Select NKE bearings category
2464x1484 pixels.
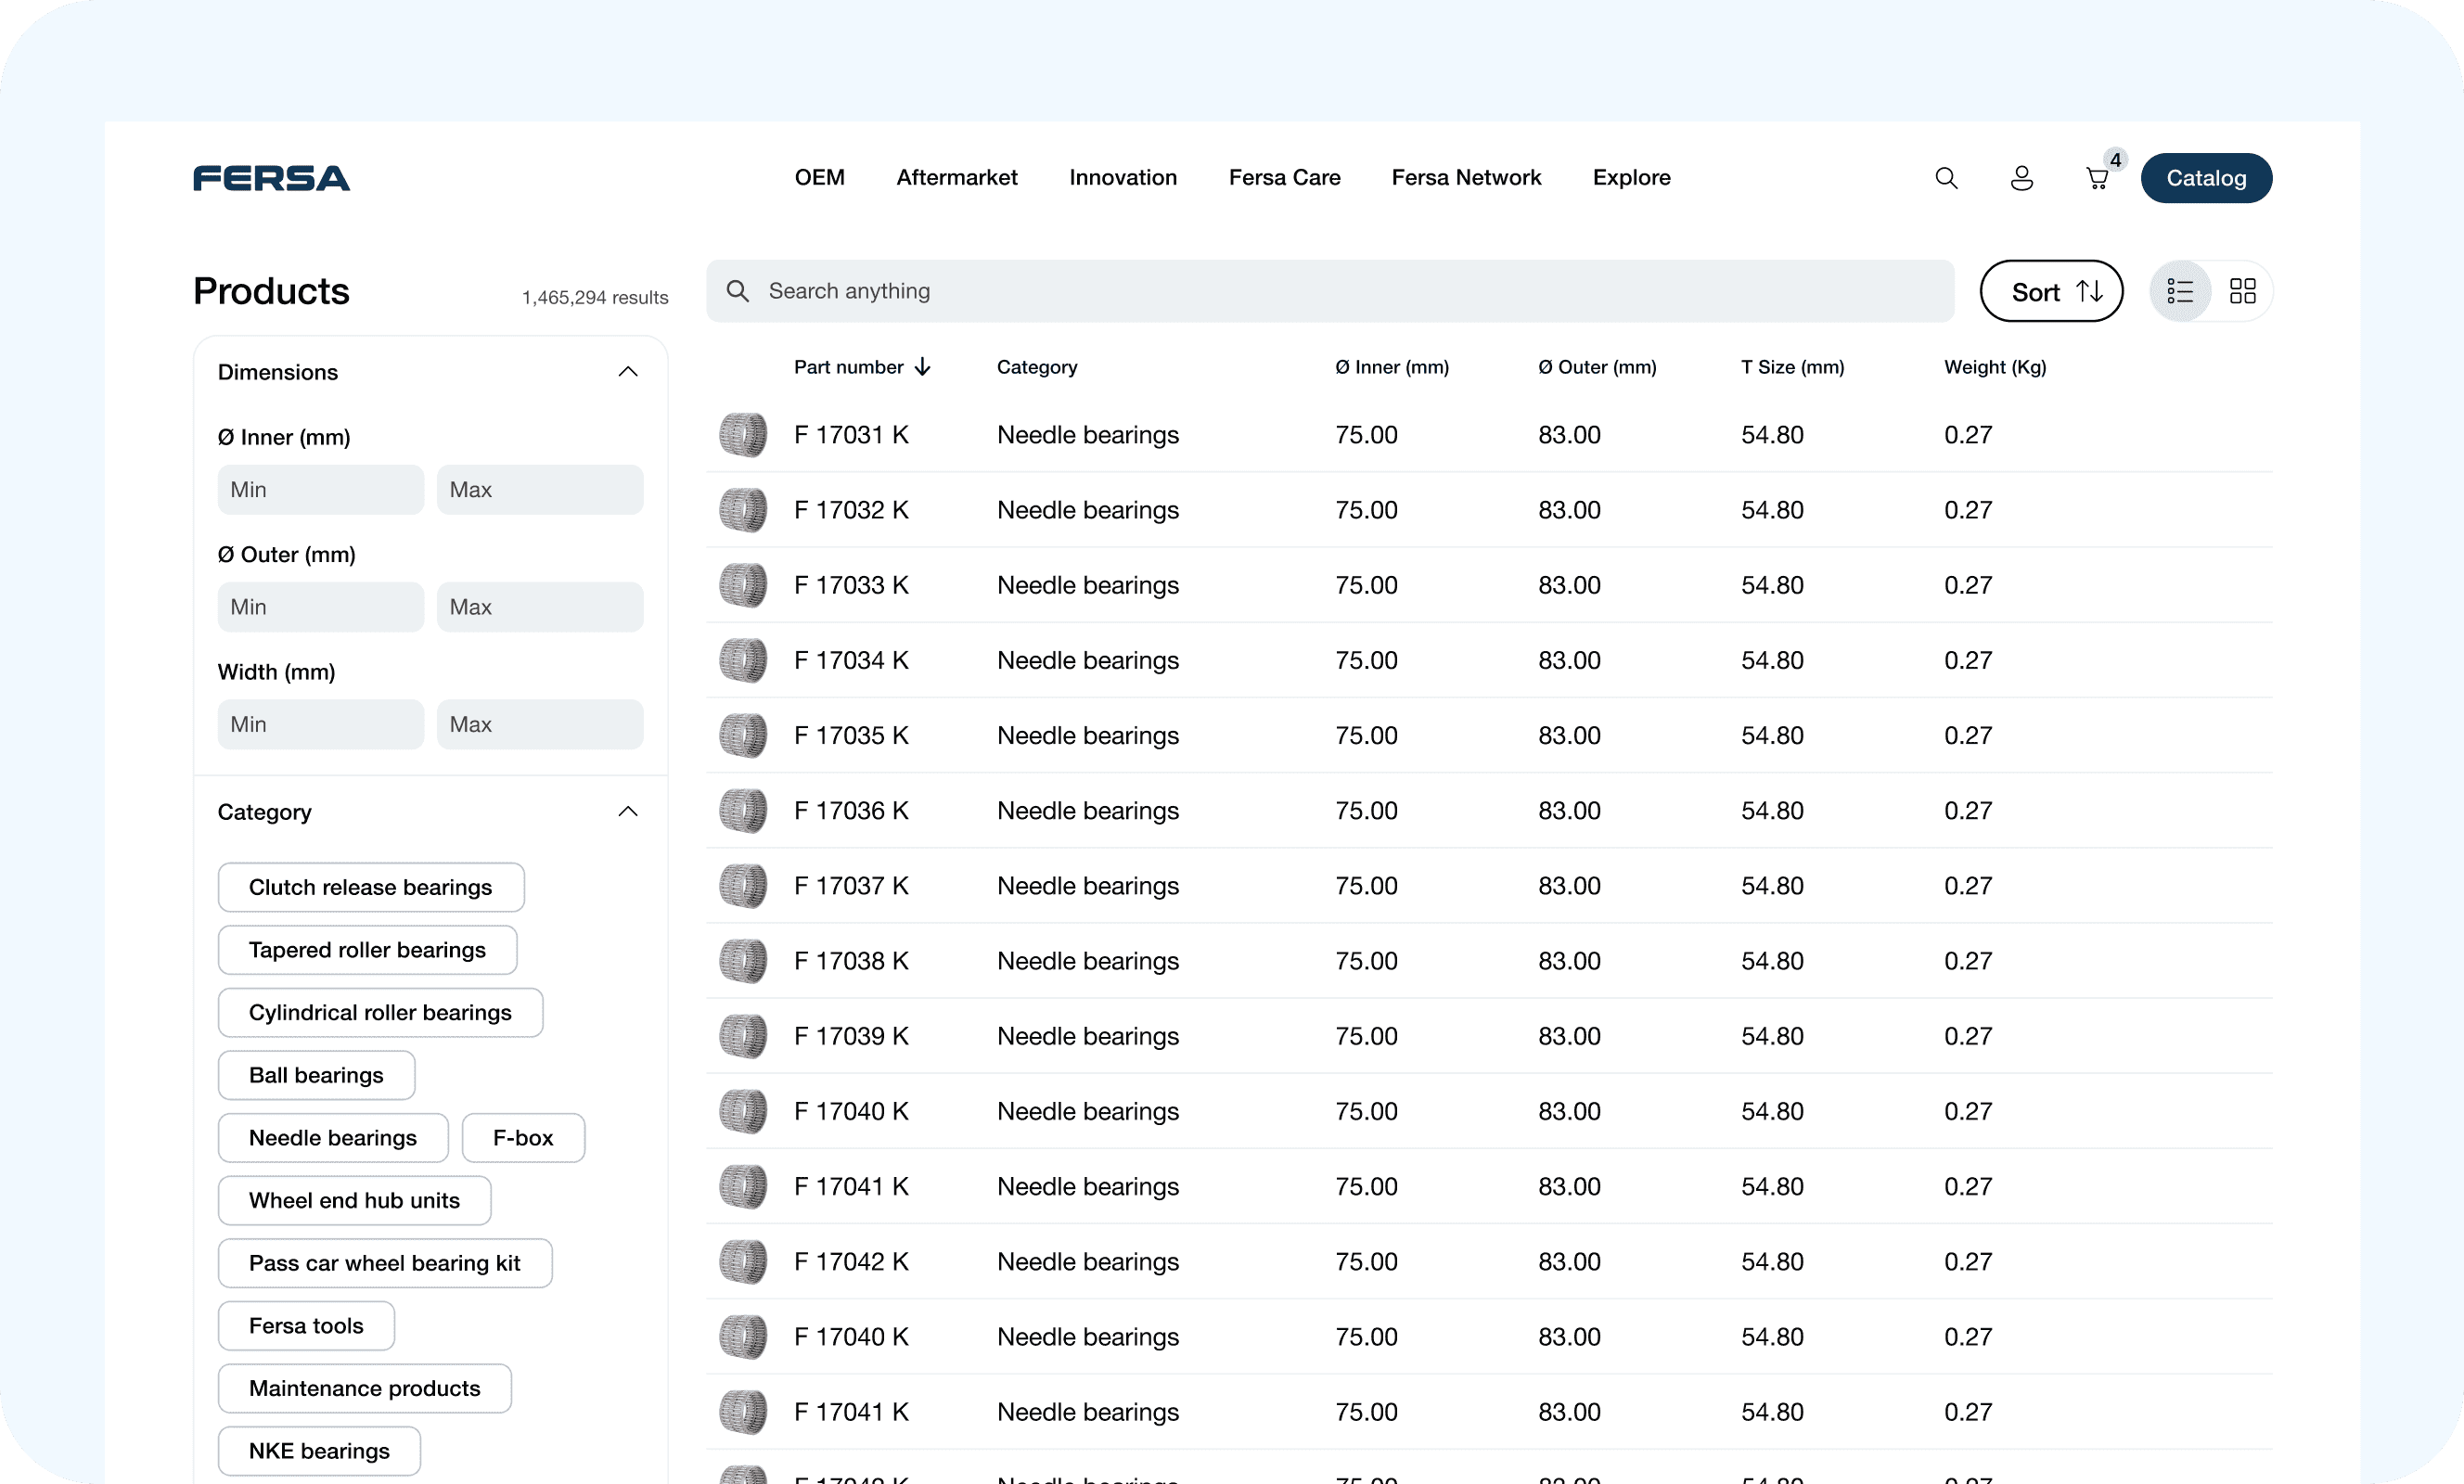coord(319,1451)
